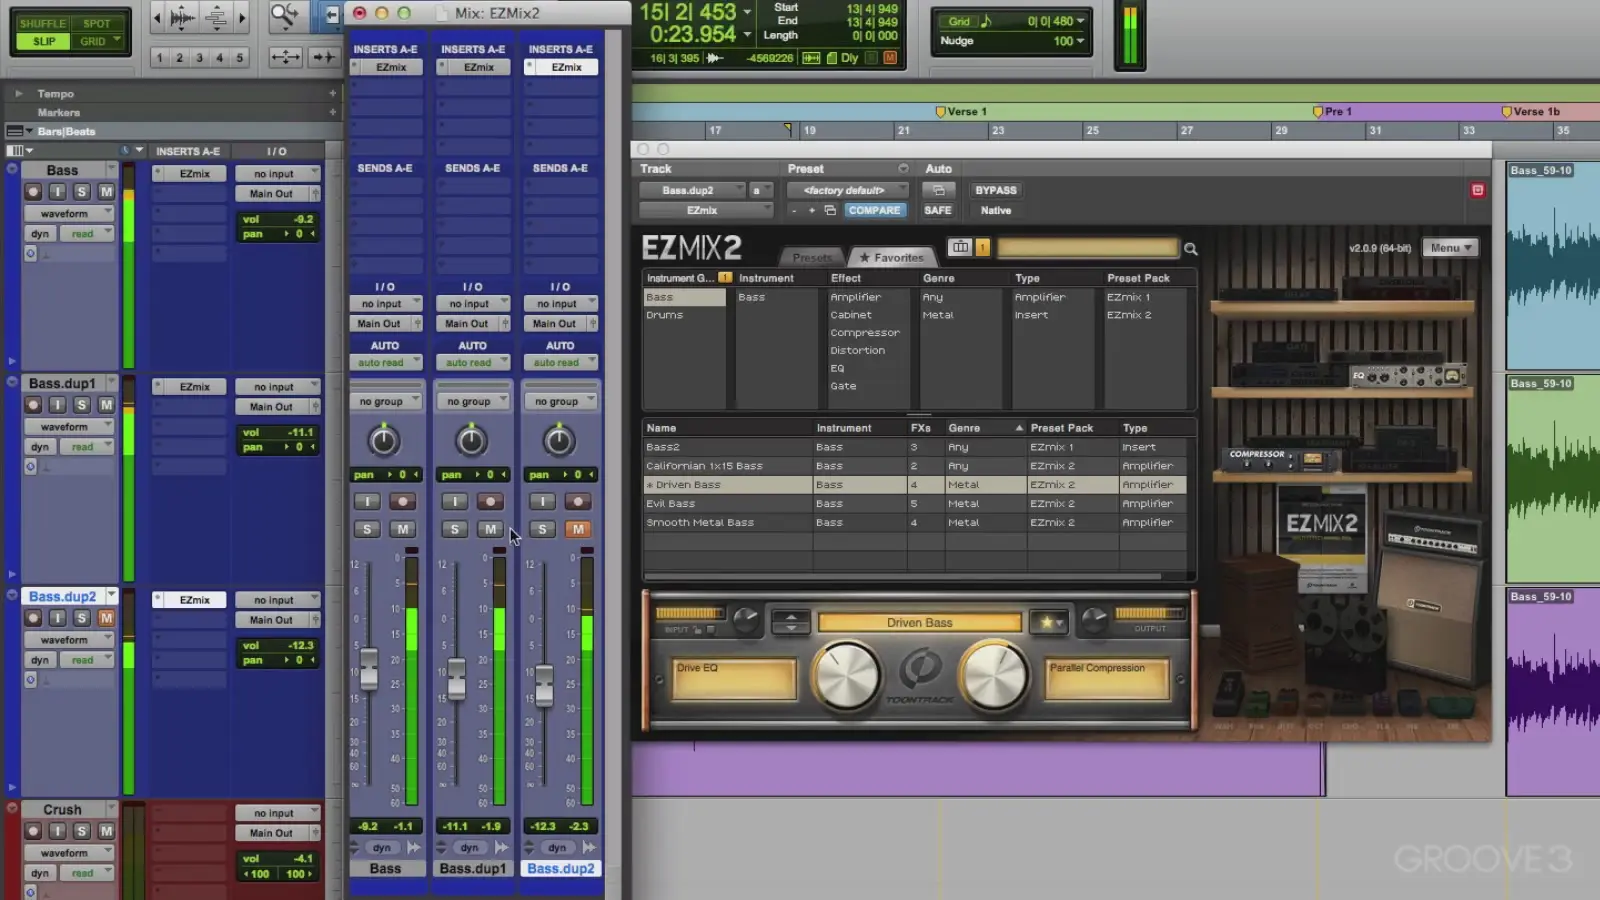Unmute the Bass.dup2 mixer channel
Viewport: 1600px width, 900px height.
578,529
